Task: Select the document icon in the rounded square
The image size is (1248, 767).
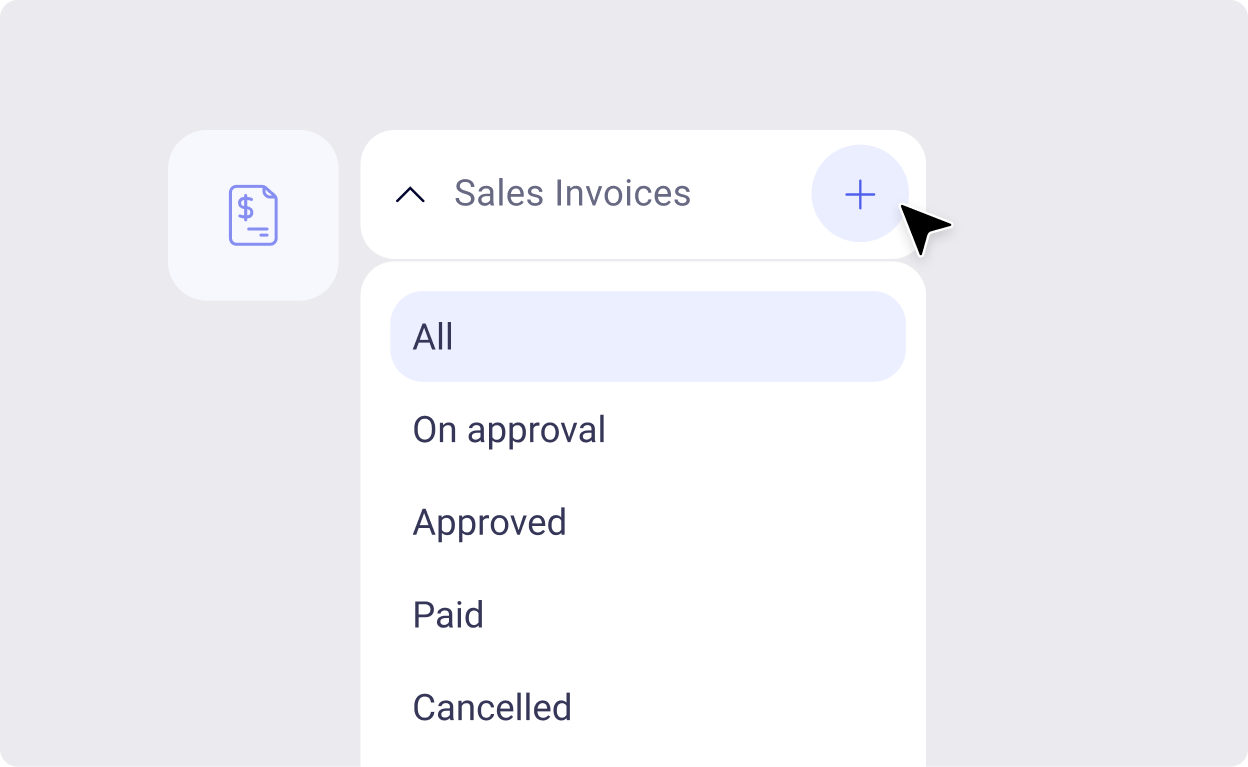Action: 253,214
